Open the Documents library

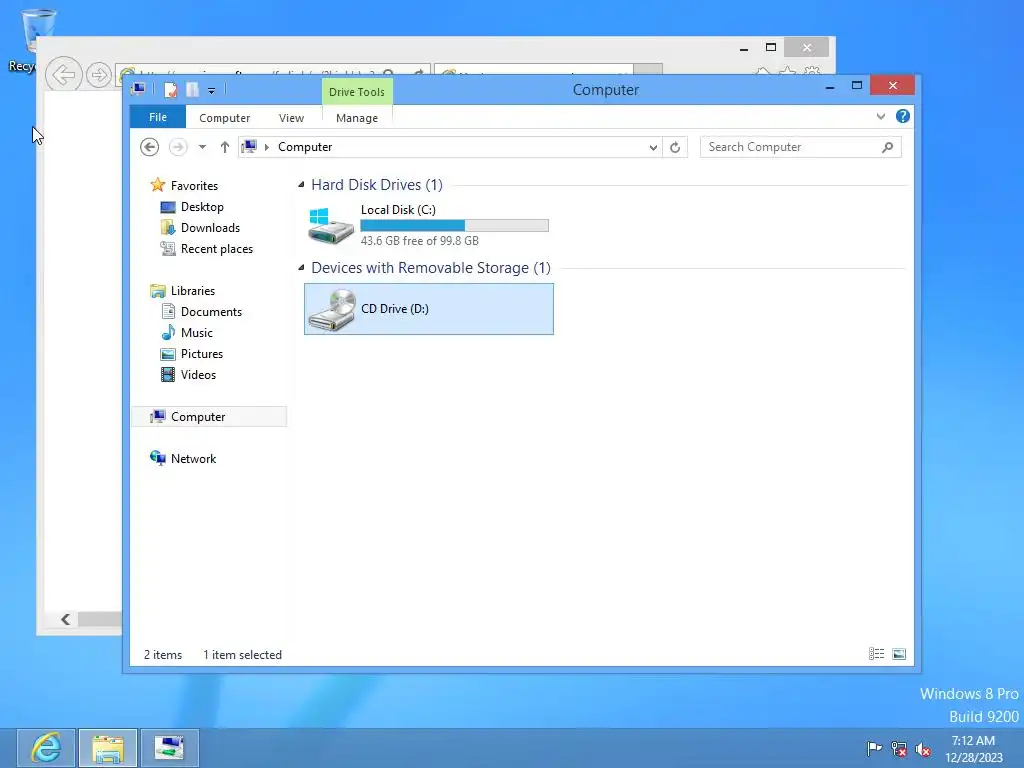point(211,312)
